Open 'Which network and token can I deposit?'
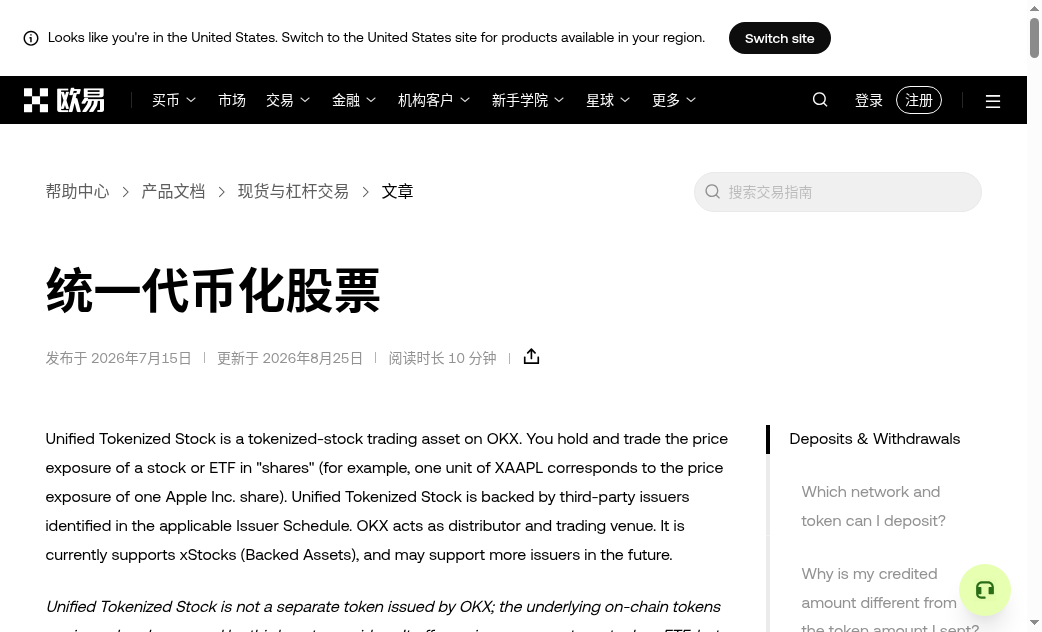Screen dimensions: 1042x632 (873, 506)
